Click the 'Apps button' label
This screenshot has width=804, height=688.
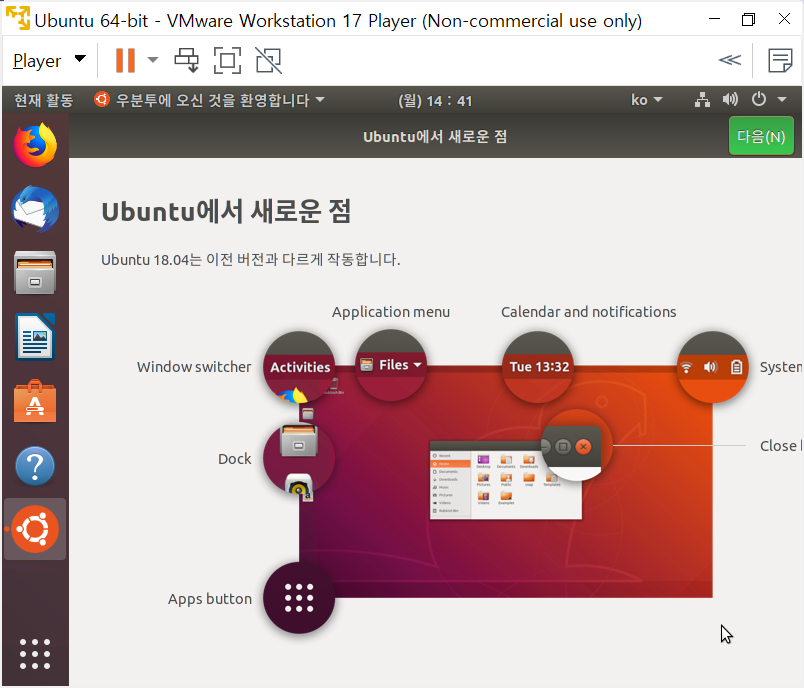coord(210,599)
